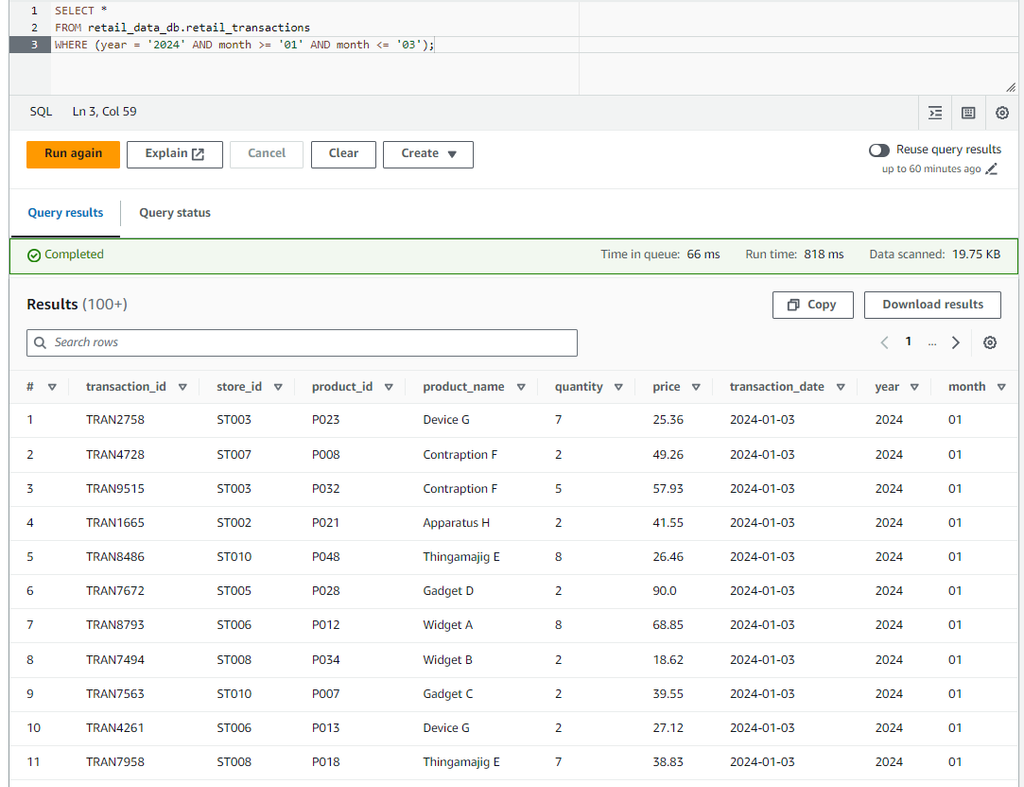Screen dimensions: 1024x787
Task: Open the keyboard shortcuts icon
Action: (x=968, y=113)
